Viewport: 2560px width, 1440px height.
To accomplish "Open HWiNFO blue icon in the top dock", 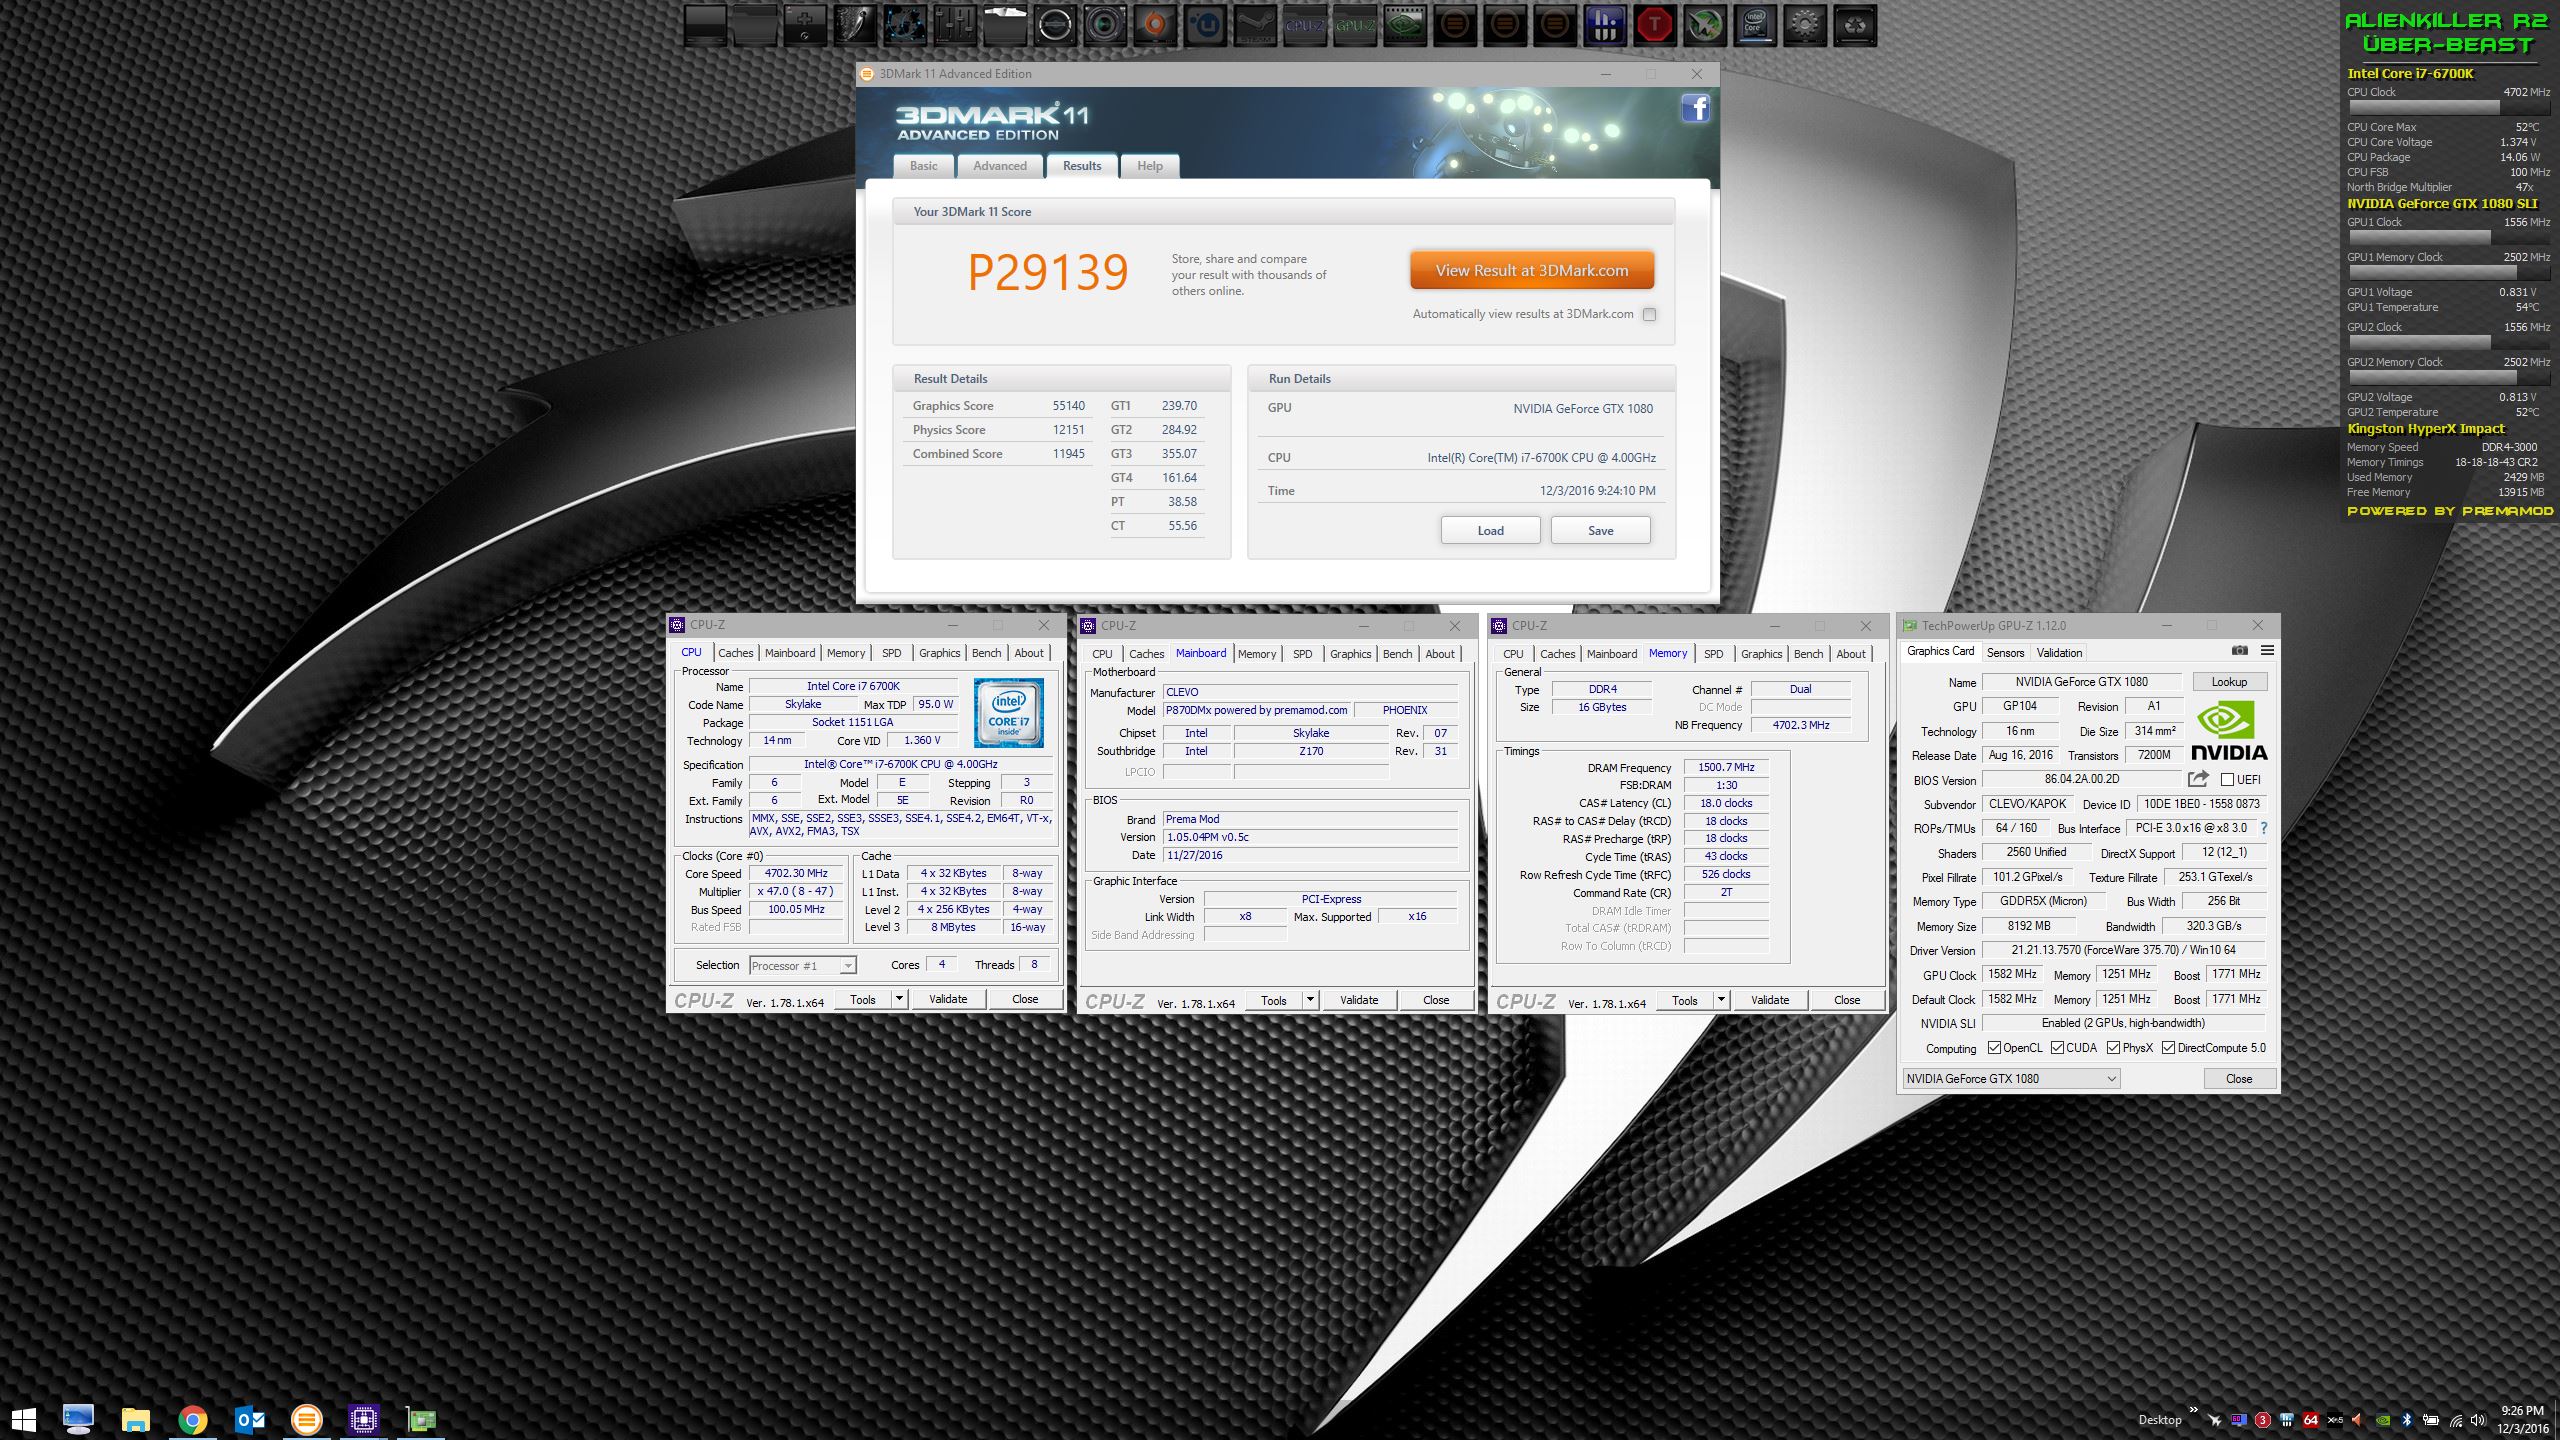I will click(x=1605, y=26).
